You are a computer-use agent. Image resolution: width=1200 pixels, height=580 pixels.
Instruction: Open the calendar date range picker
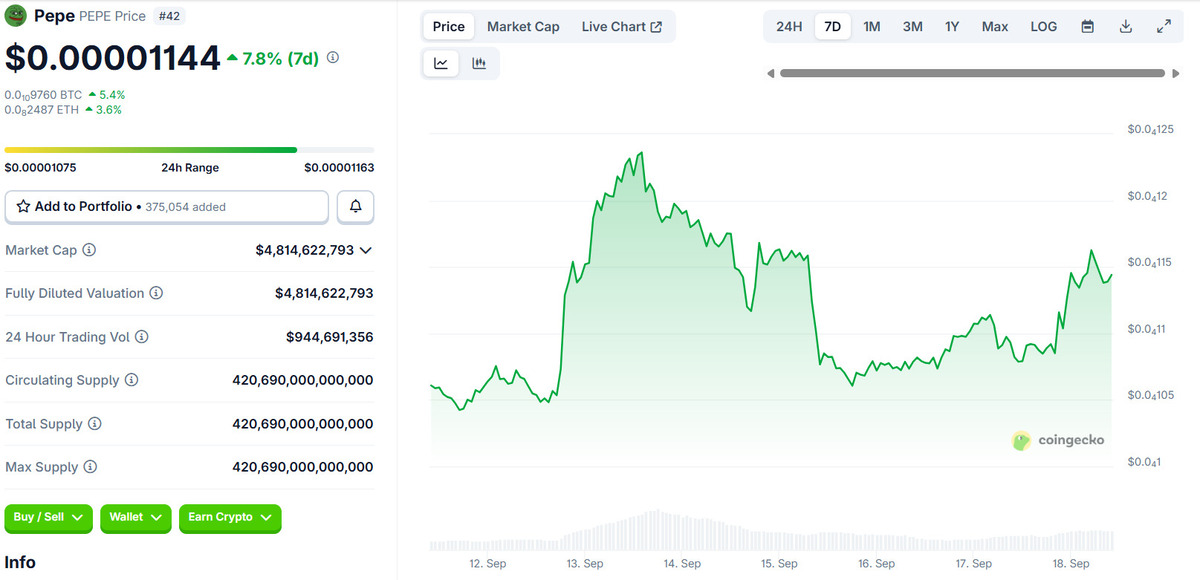click(1088, 27)
